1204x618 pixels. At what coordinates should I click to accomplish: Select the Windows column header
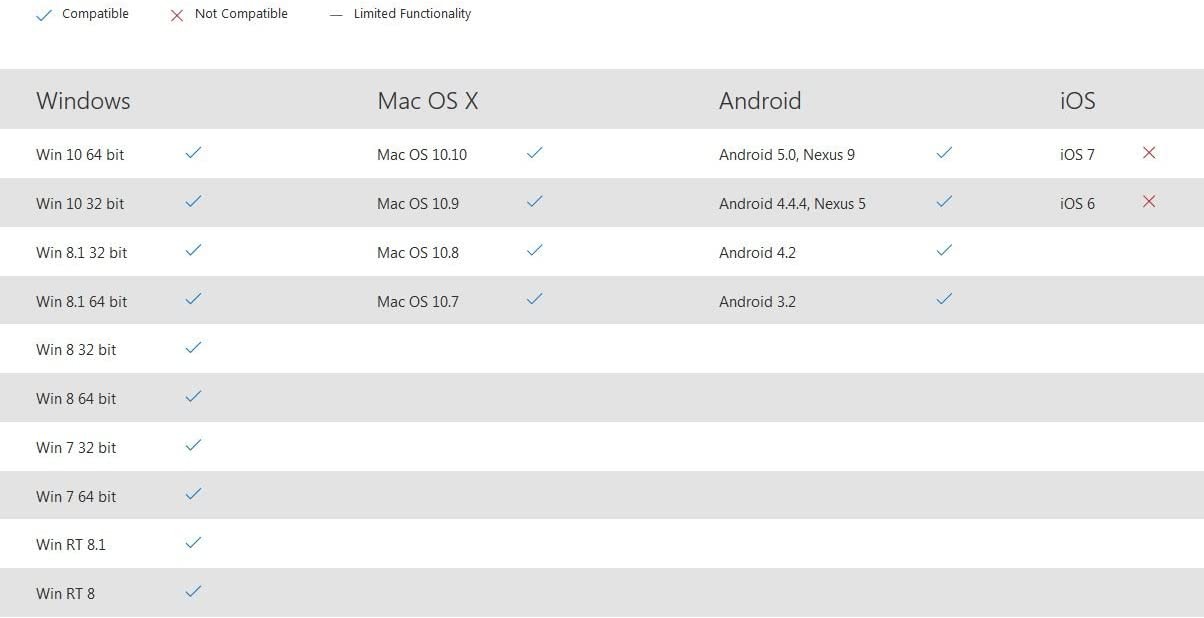pos(83,101)
